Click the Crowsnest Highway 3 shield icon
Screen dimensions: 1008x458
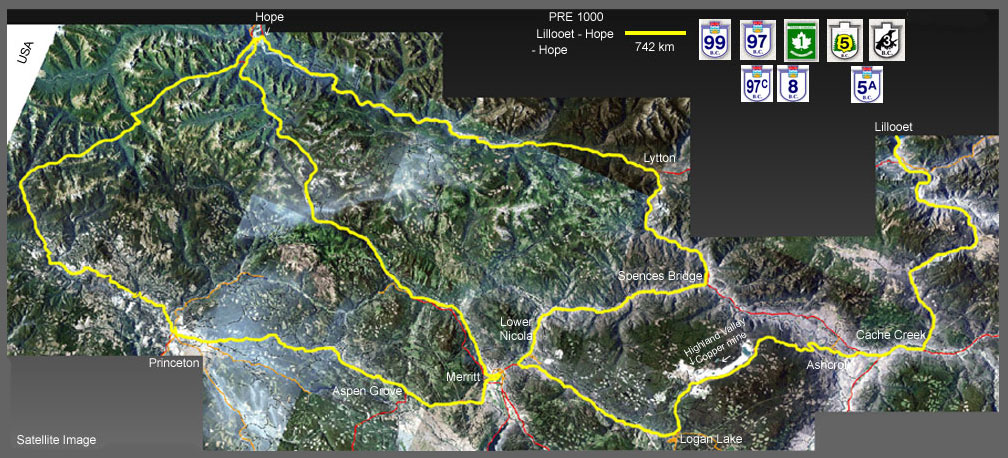click(x=885, y=42)
